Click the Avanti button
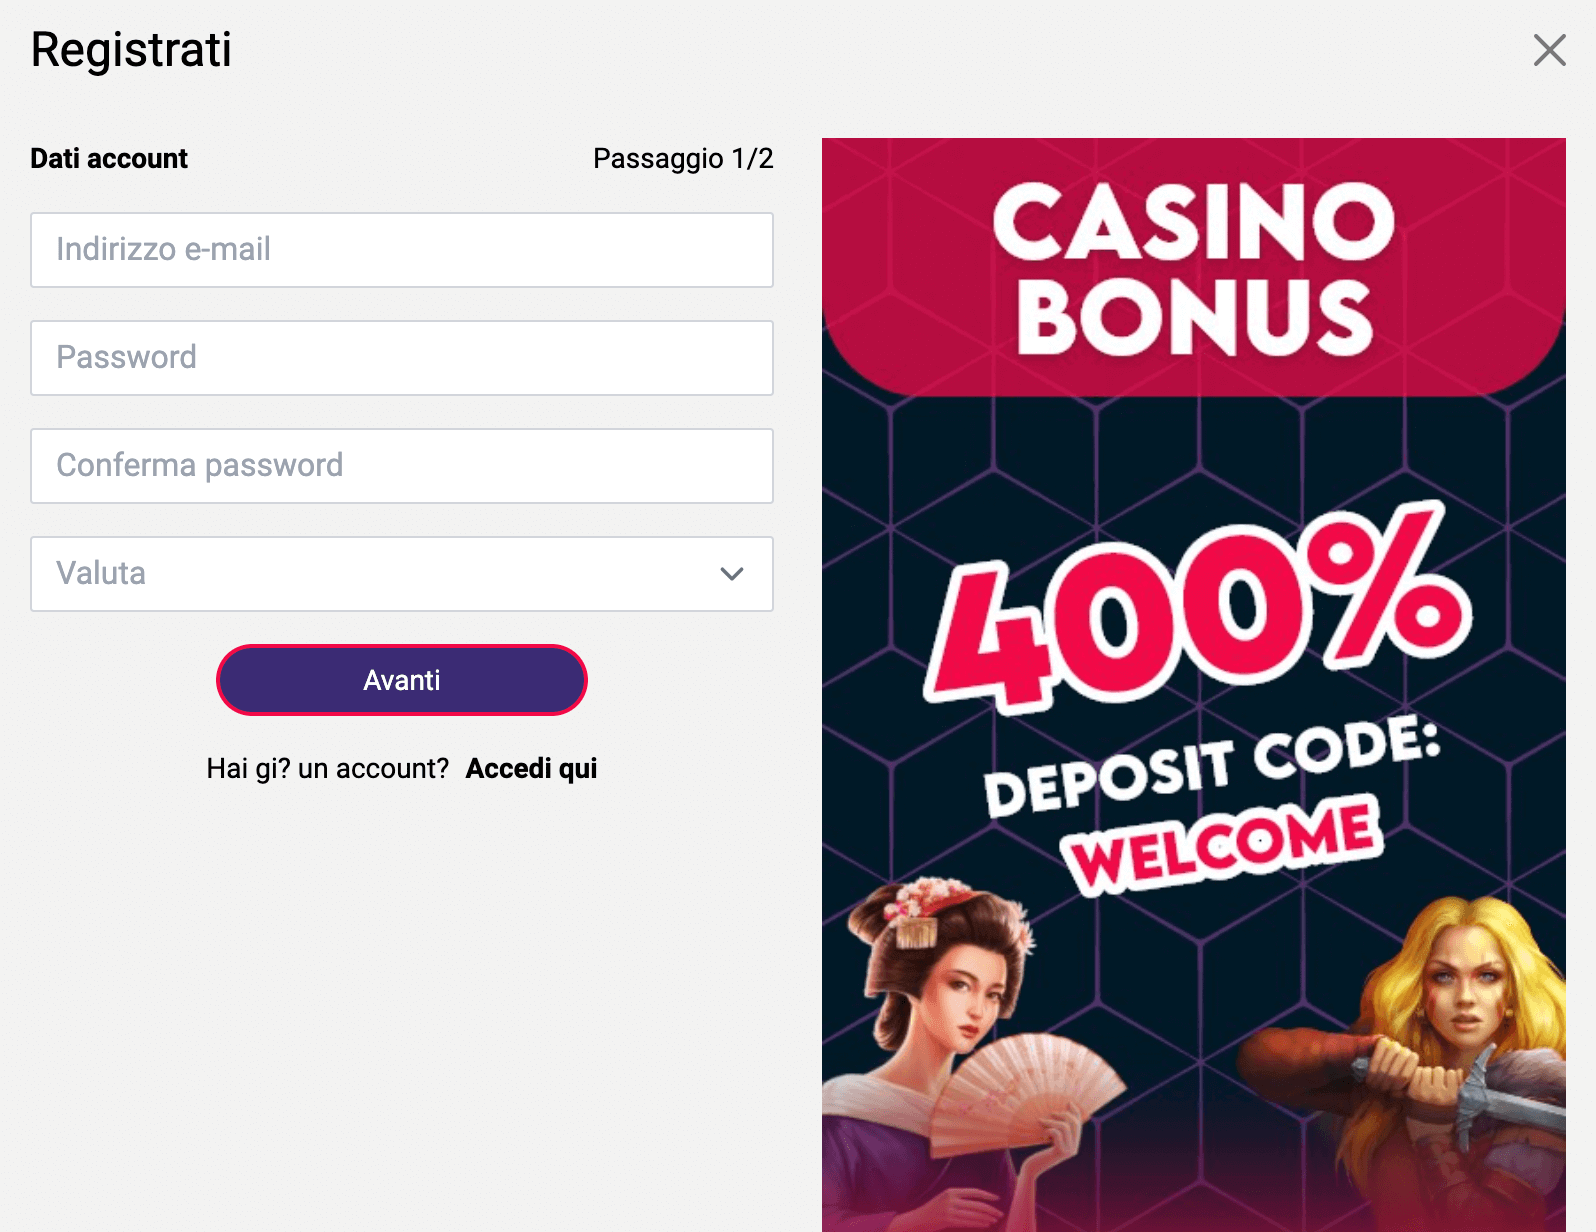The height and width of the screenshot is (1232, 1596). (x=400, y=680)
